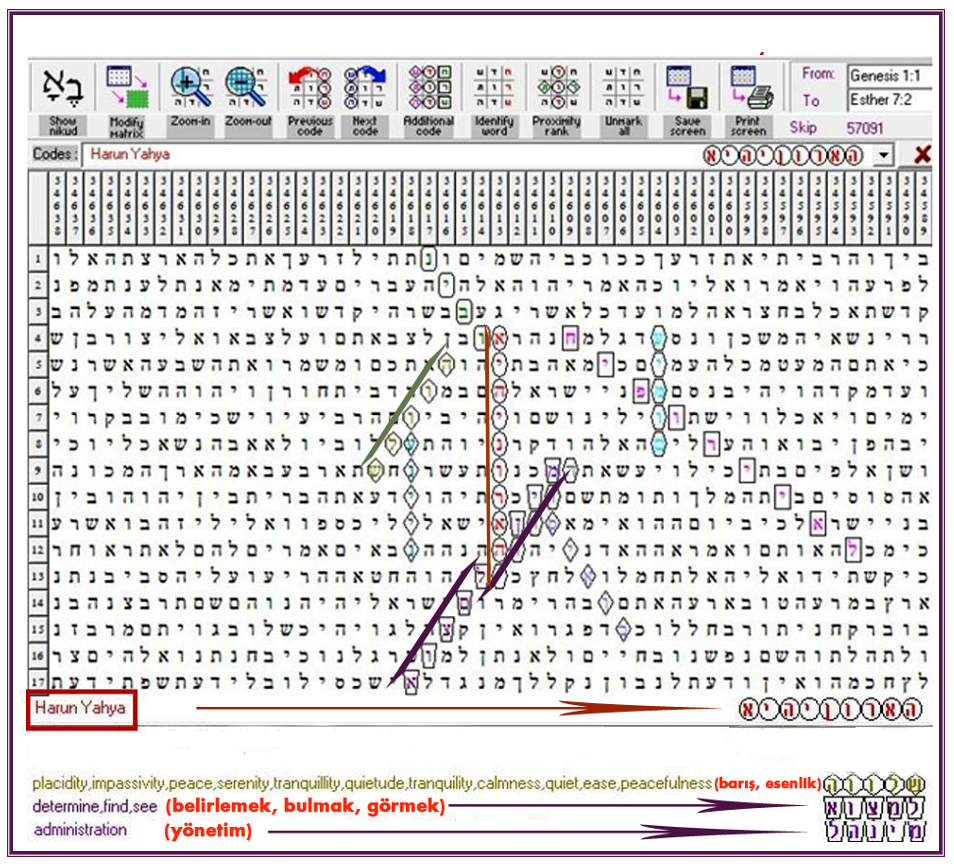954x864 pixels.
Task: Click the To field Esther 7:2
Action: pos(889,100)
